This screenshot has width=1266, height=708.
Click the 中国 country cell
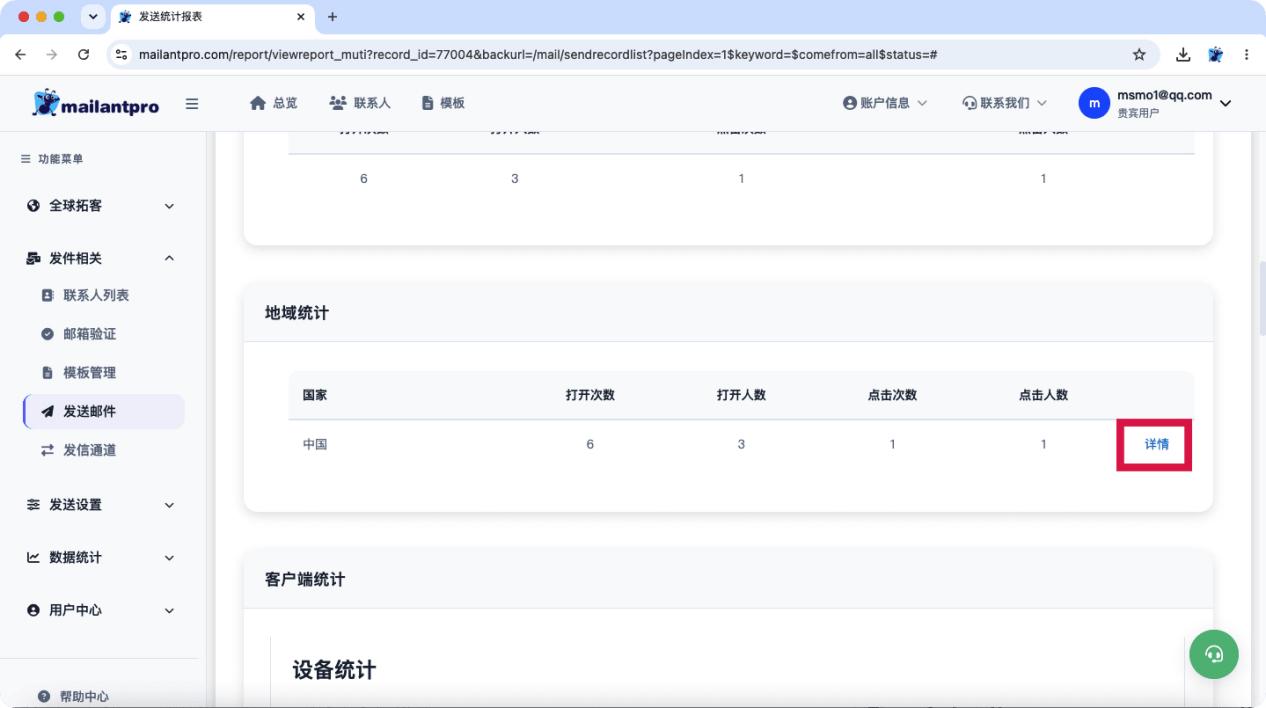[x=315, y=444]
